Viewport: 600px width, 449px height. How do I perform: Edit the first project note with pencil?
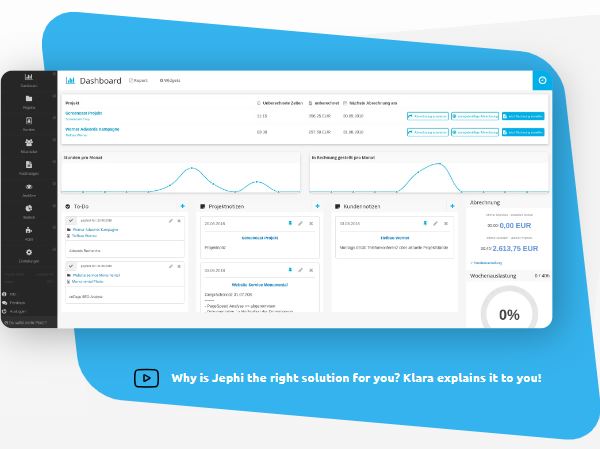pyautogui.click(x=300, y=223)
